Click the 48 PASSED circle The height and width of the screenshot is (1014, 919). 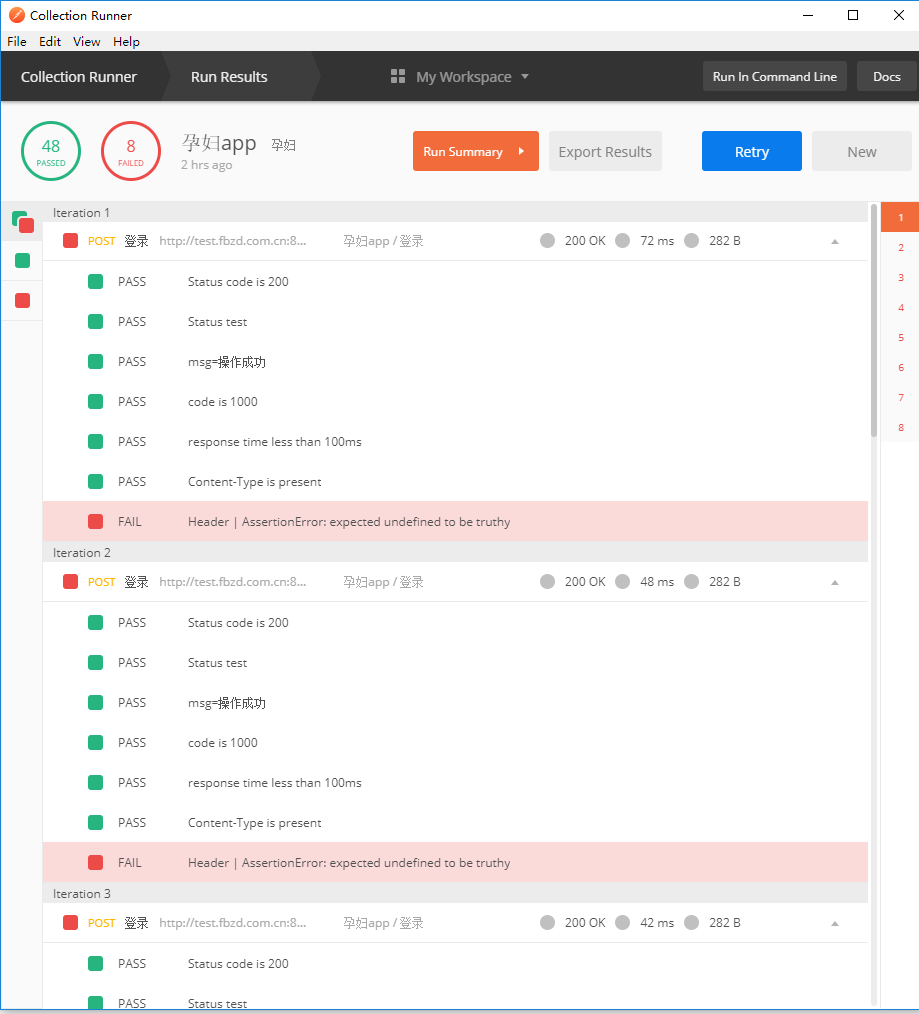[x=51, y=151]
